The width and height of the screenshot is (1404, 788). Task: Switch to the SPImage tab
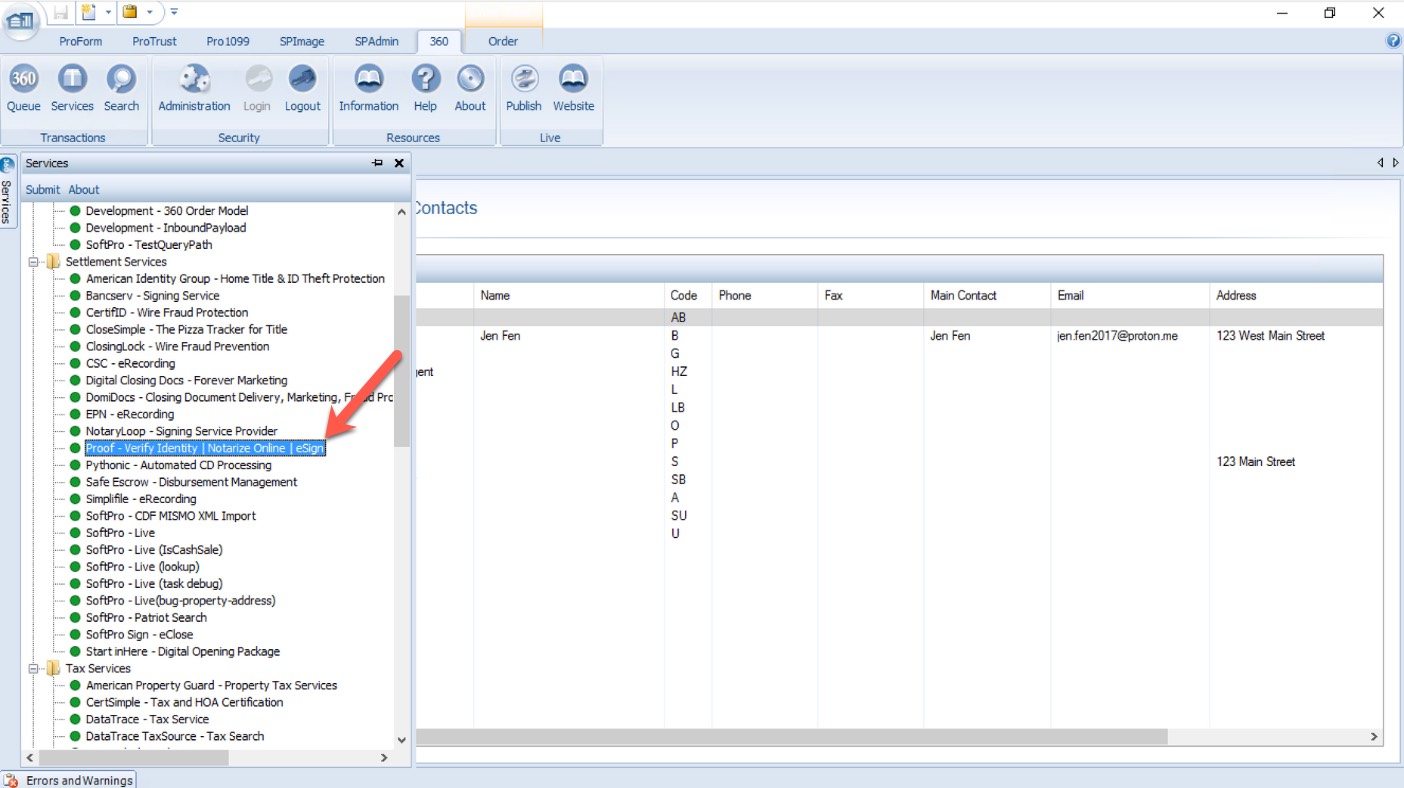301,41
